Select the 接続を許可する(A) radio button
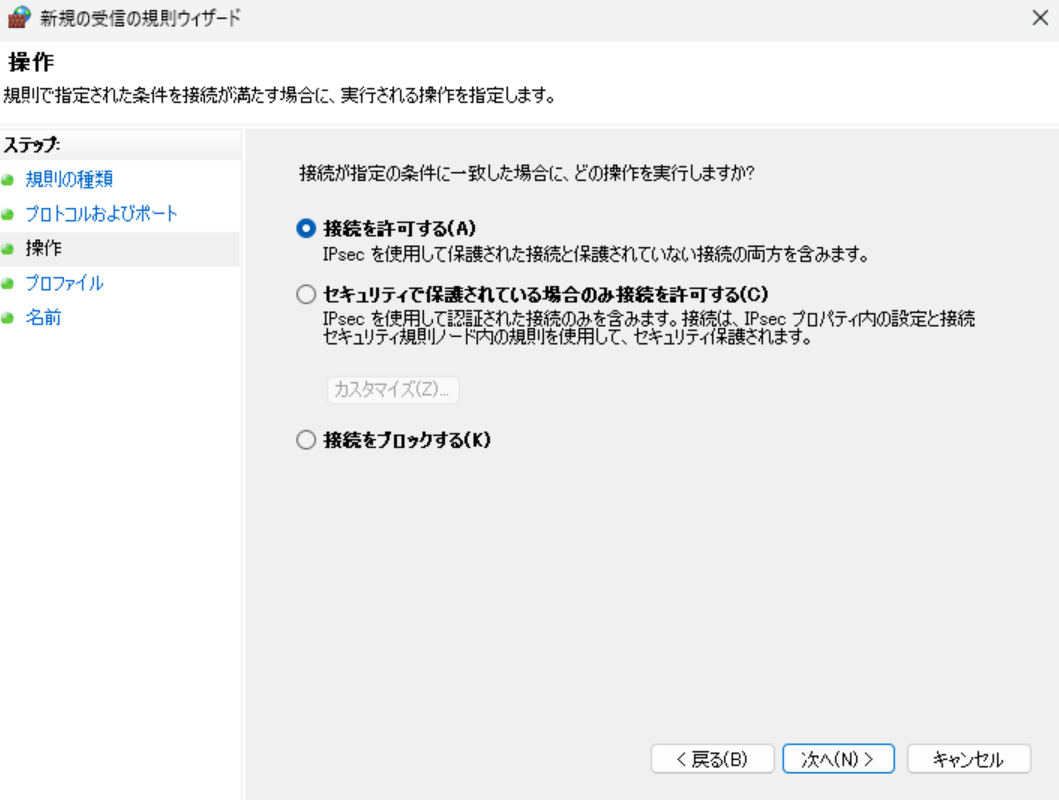The image size is (1059, 800). 306,228
